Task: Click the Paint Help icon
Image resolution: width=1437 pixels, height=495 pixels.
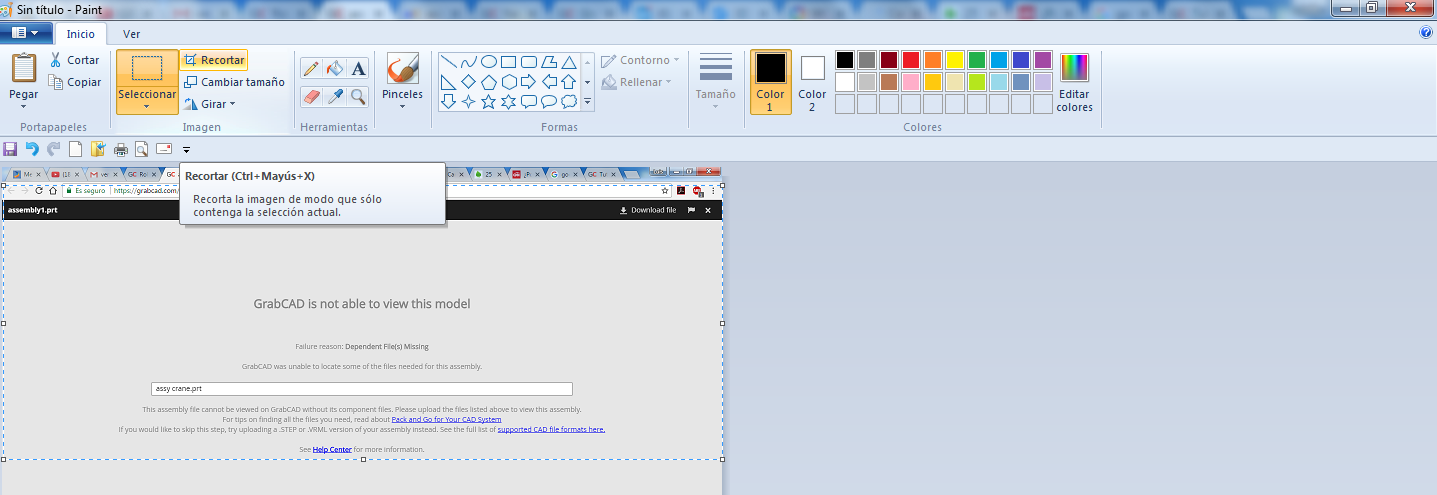Action: pyautogui.click(x=1426, y=33)
